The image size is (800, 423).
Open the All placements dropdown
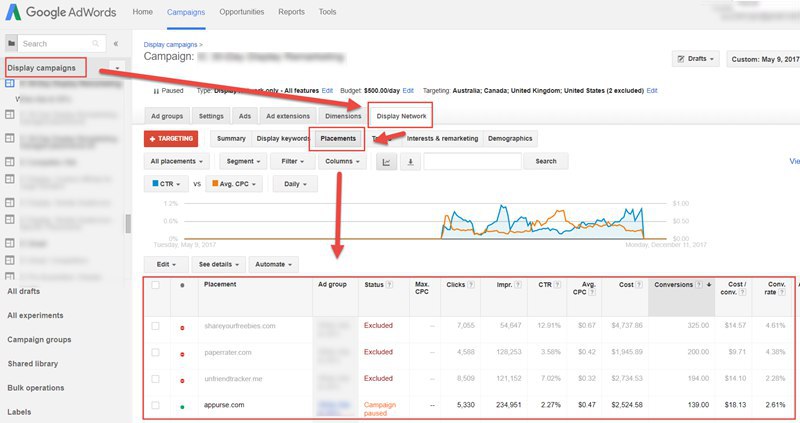(x=177, y=162)
